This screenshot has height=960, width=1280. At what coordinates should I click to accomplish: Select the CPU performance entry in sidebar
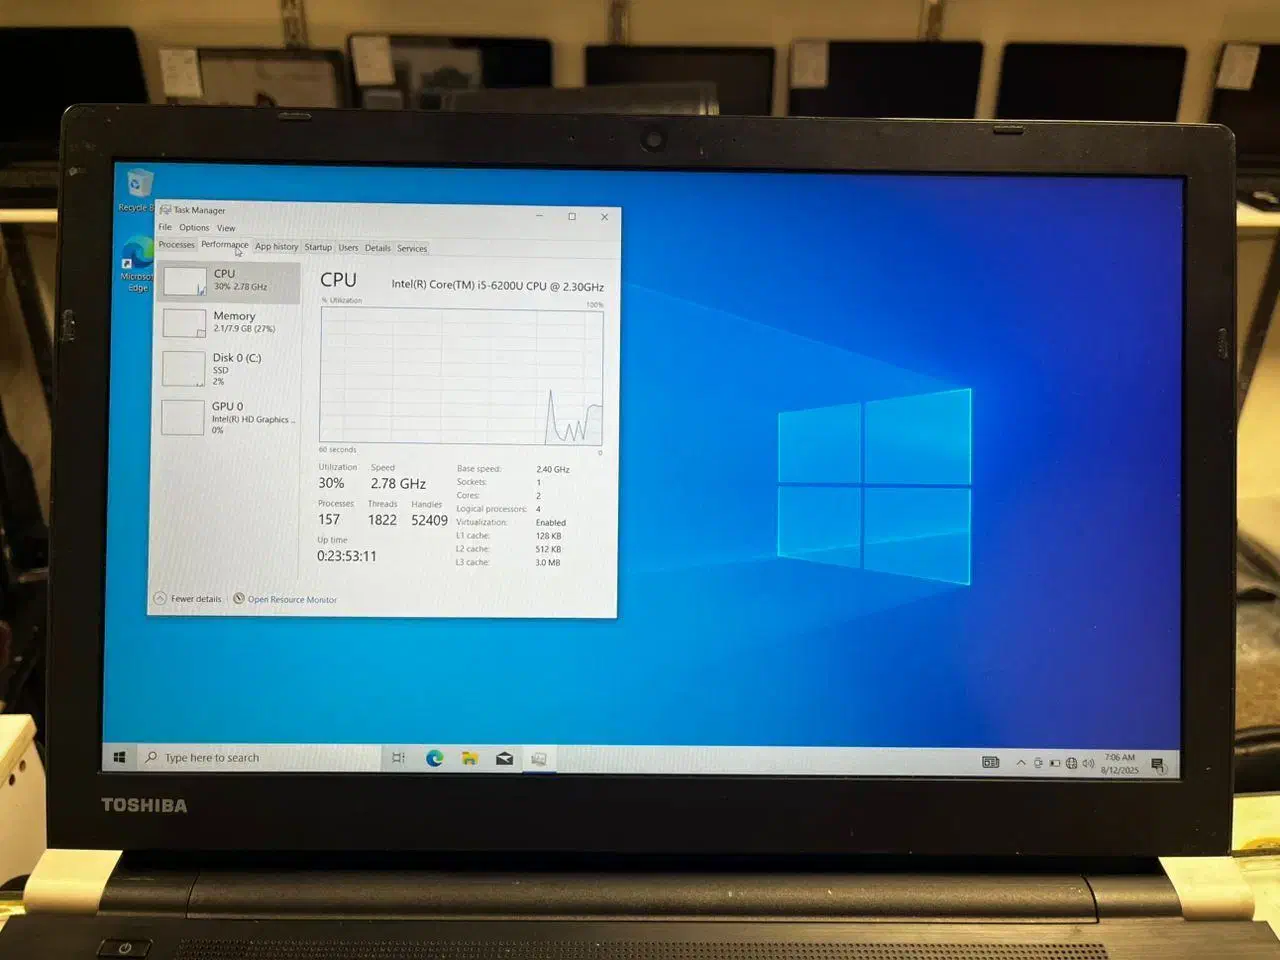(229, 281)
